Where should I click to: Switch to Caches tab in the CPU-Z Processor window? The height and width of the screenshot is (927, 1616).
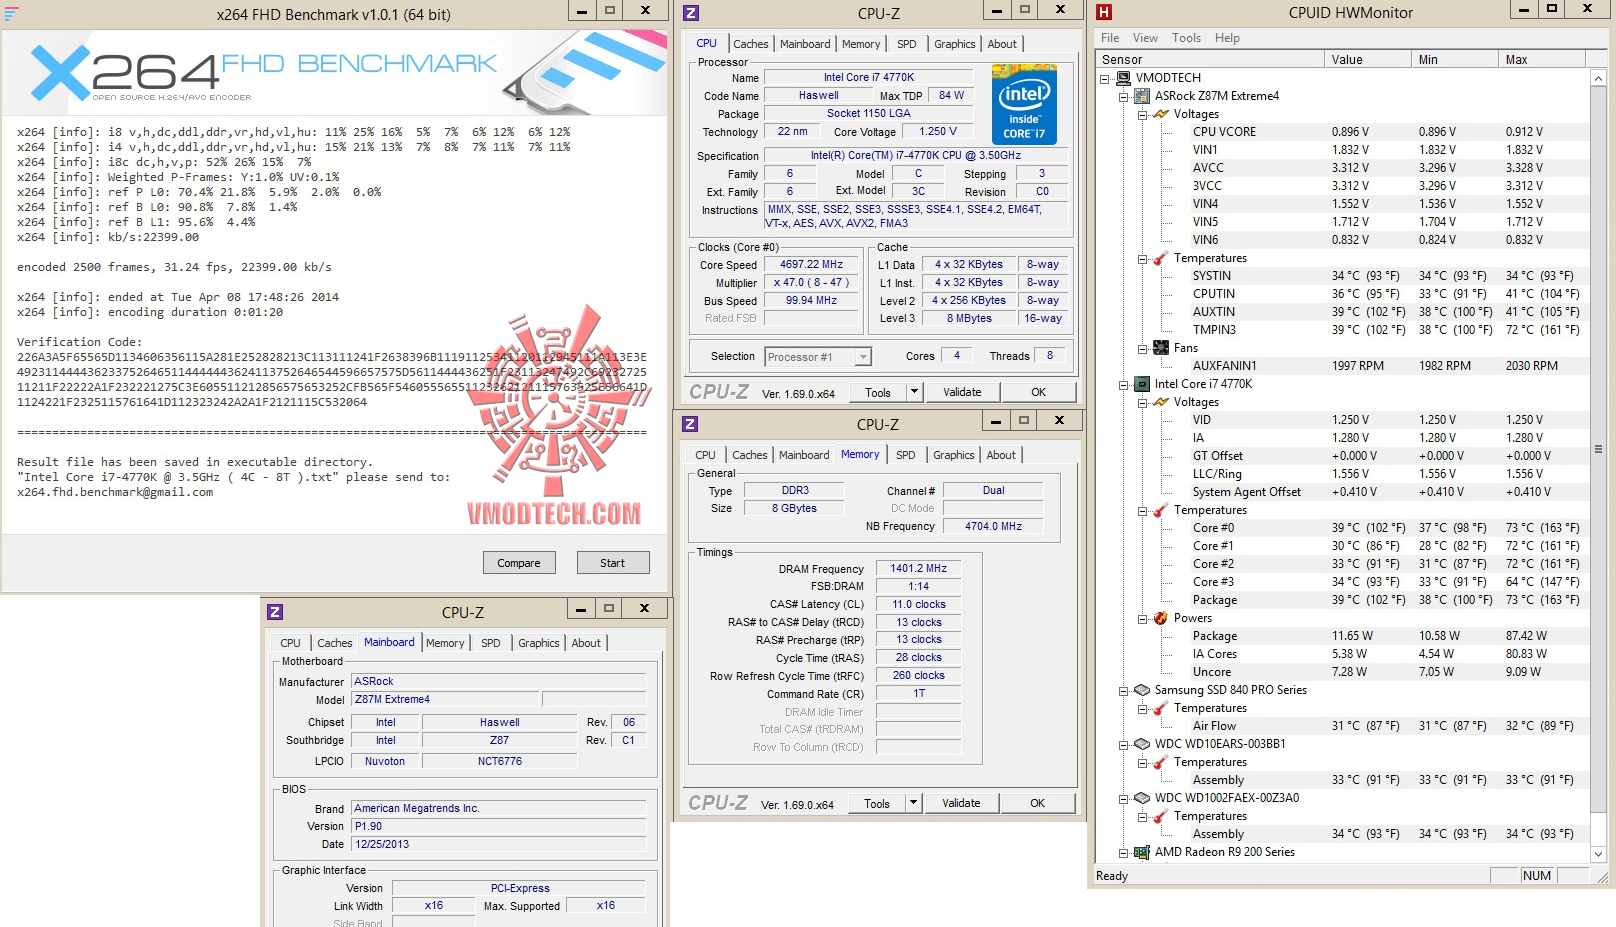[x=751, y=44]
